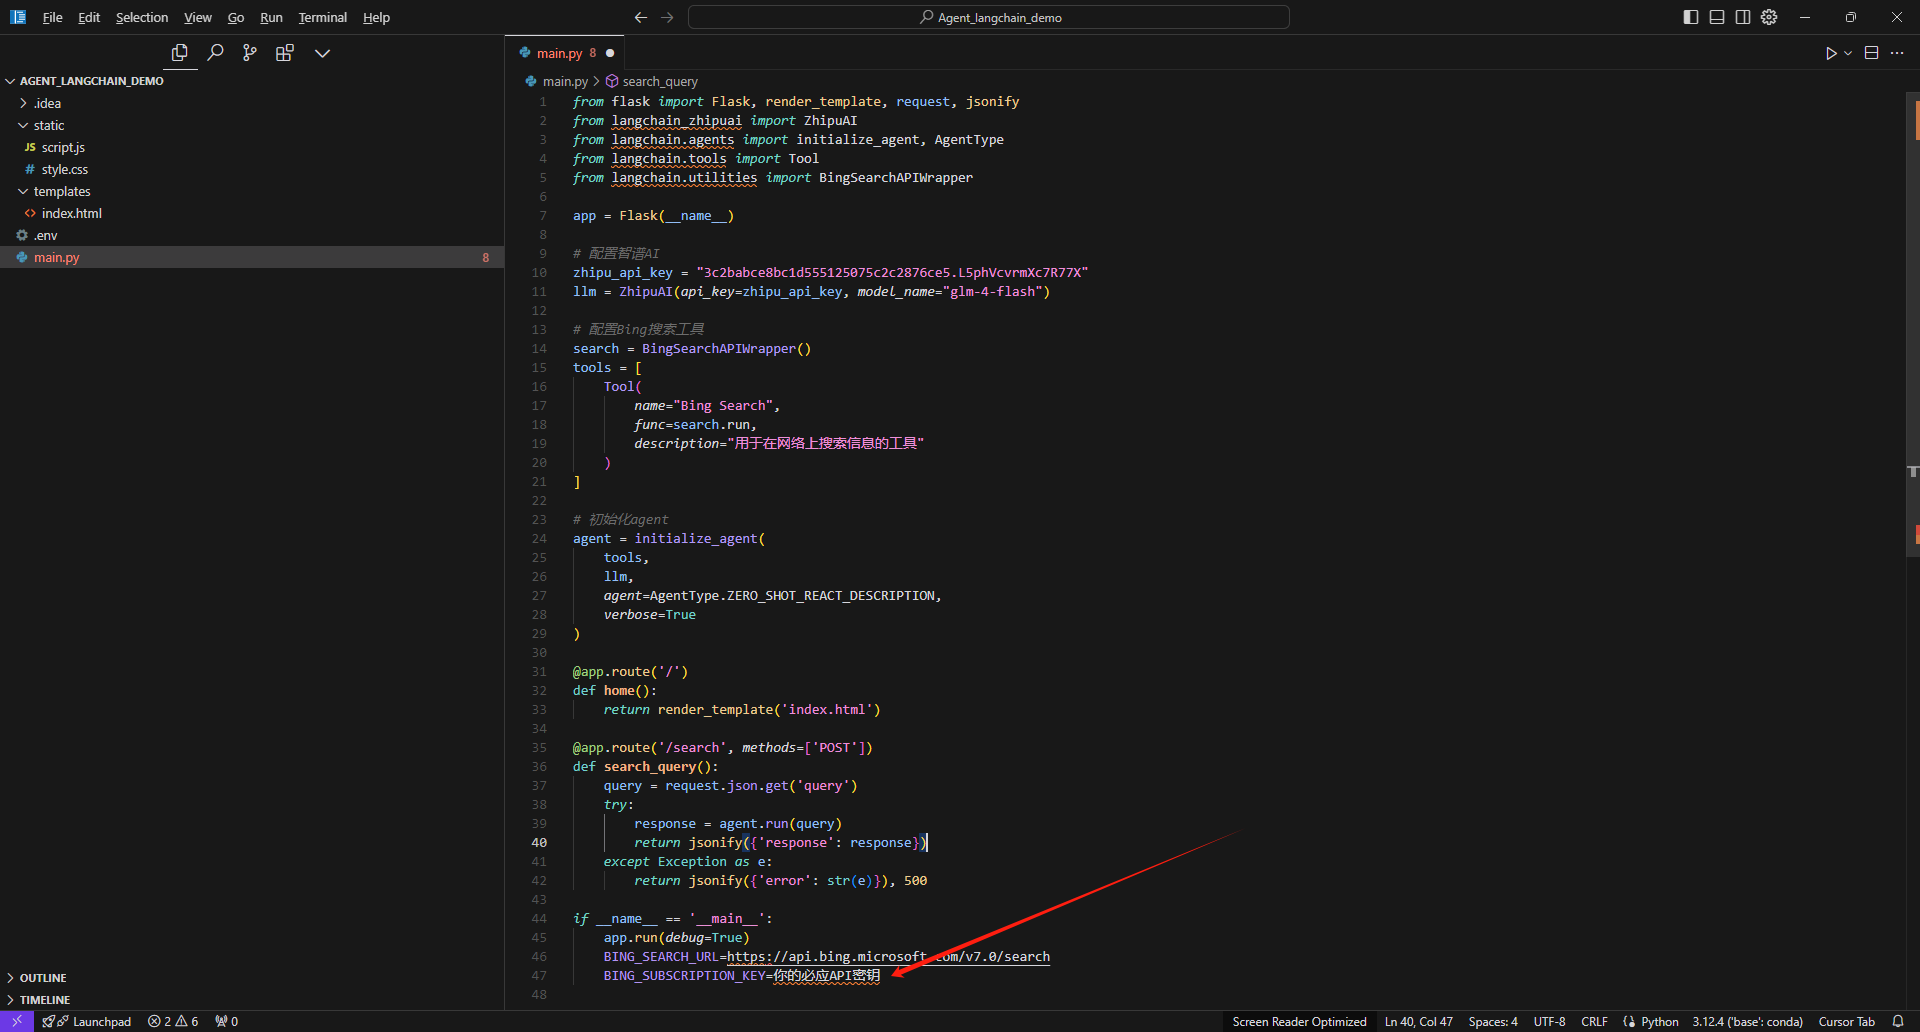This screenshot has height=1032, width=1920.
Task: Click Launchpad in the status bar
Action: tap(87, 1021)
